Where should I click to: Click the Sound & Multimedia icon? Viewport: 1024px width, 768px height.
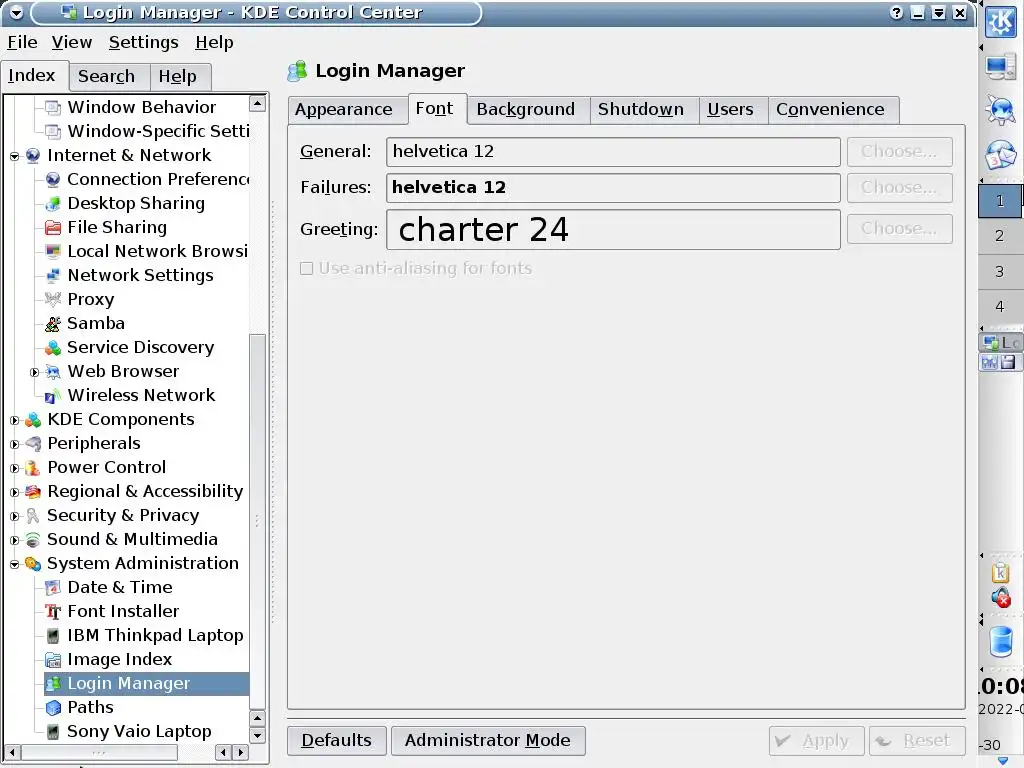click(x=33, y=539)
